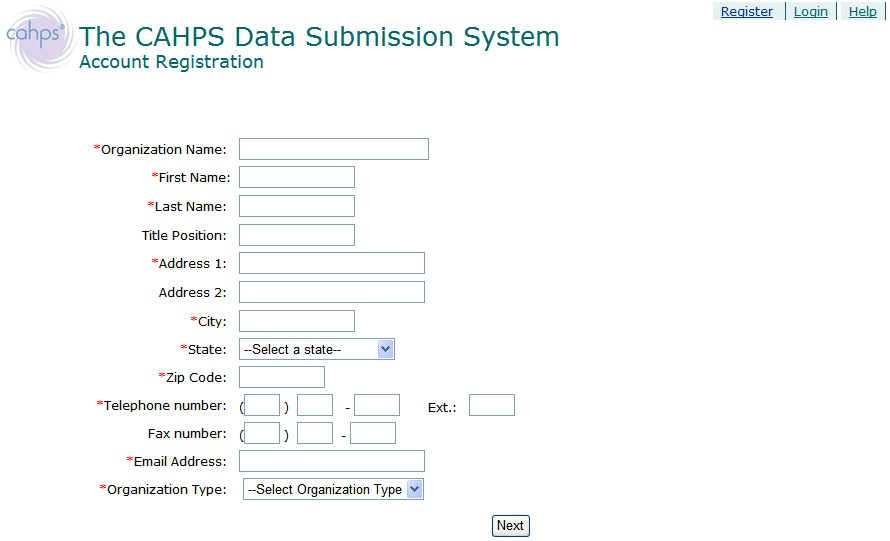Open the Help link
890x541 pixels.
click(x=862, y=11)
